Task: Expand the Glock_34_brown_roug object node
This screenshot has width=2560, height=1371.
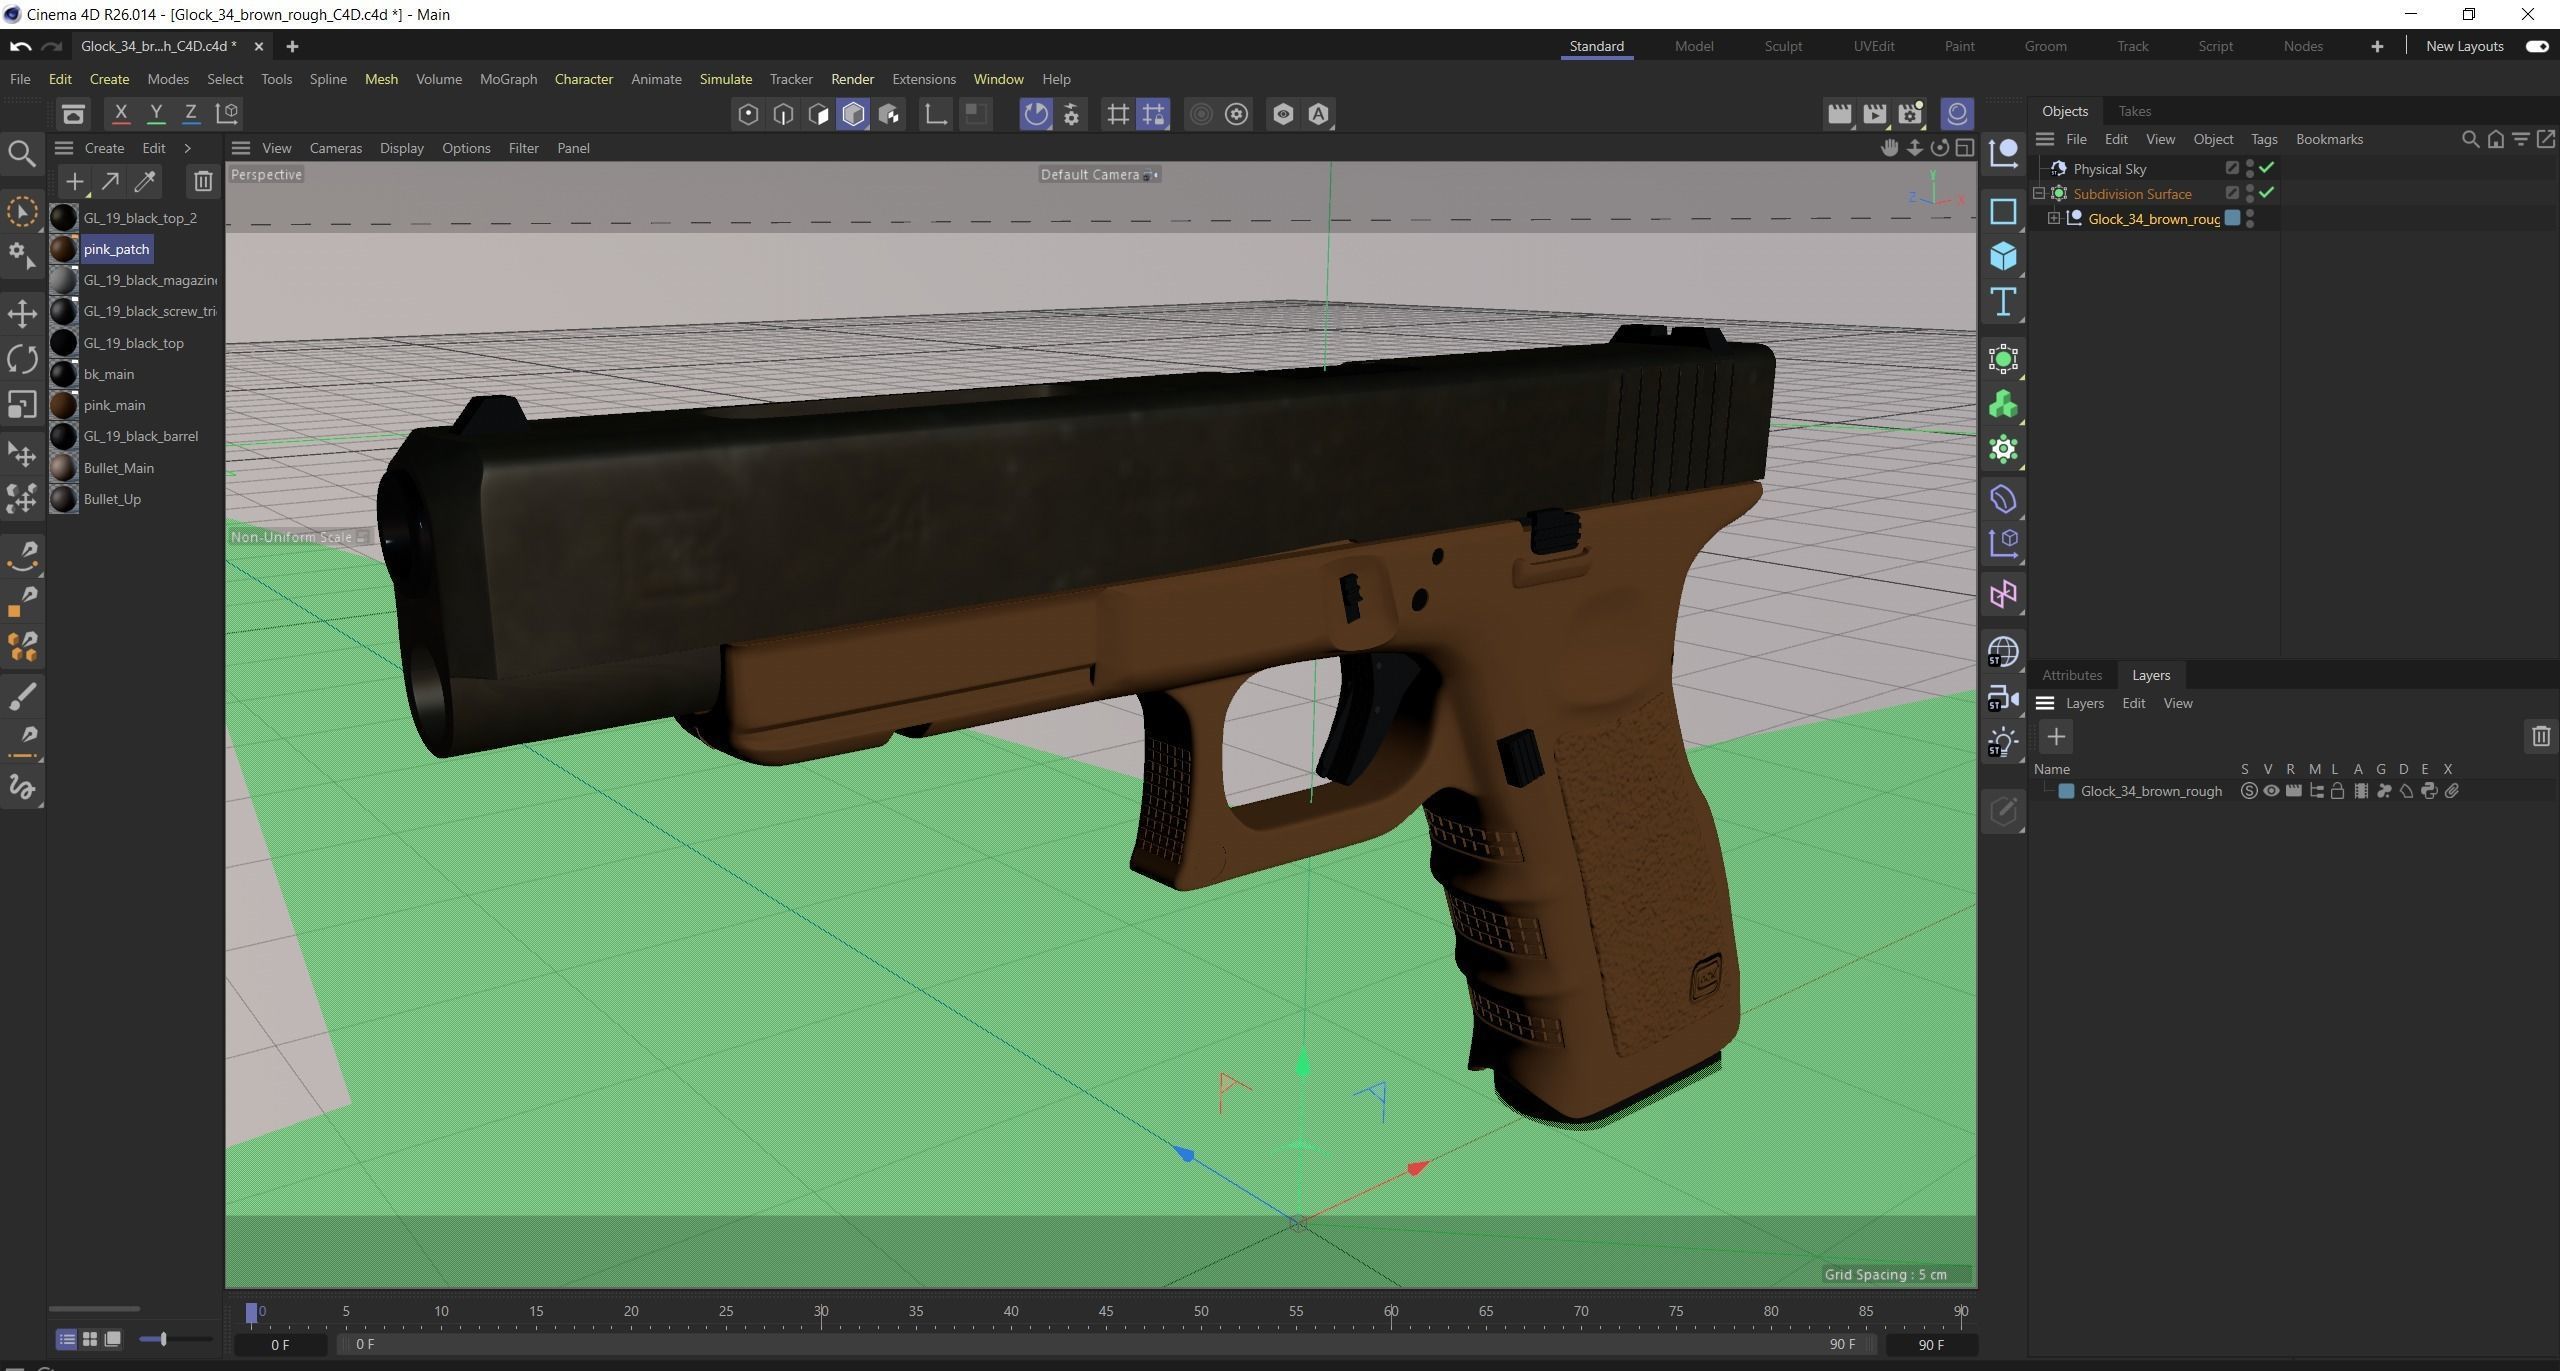Action: 2054,218
